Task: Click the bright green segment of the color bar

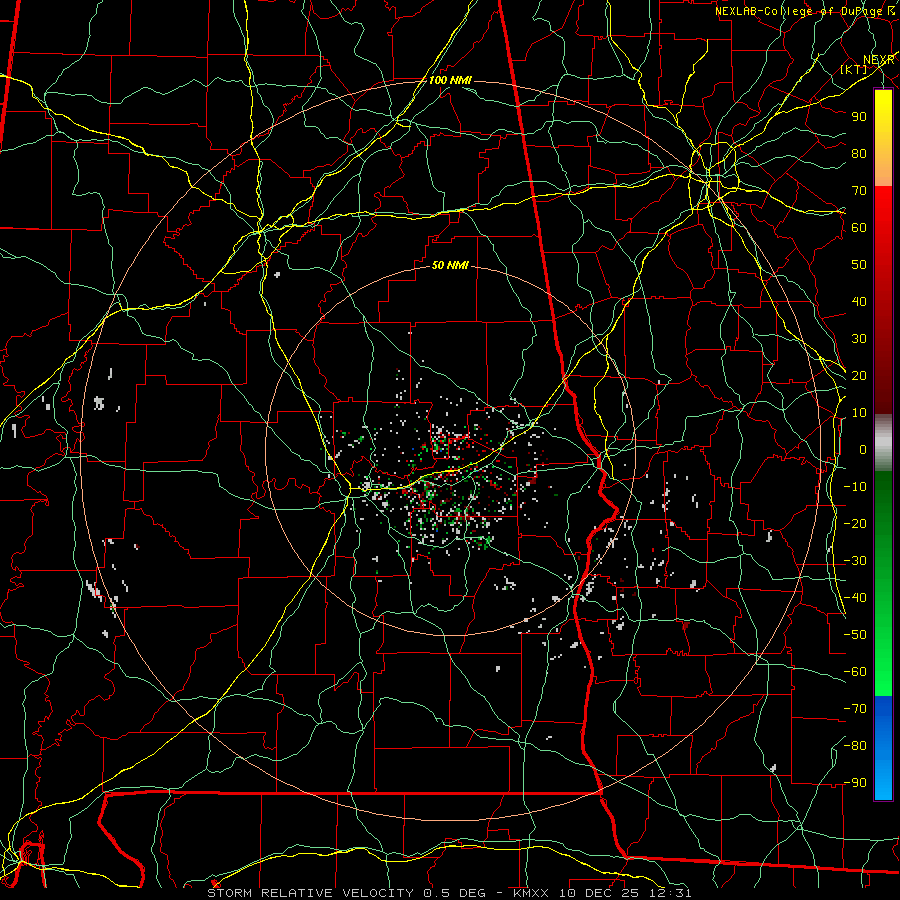Action: pyautogui.click(x=883, y=660)
